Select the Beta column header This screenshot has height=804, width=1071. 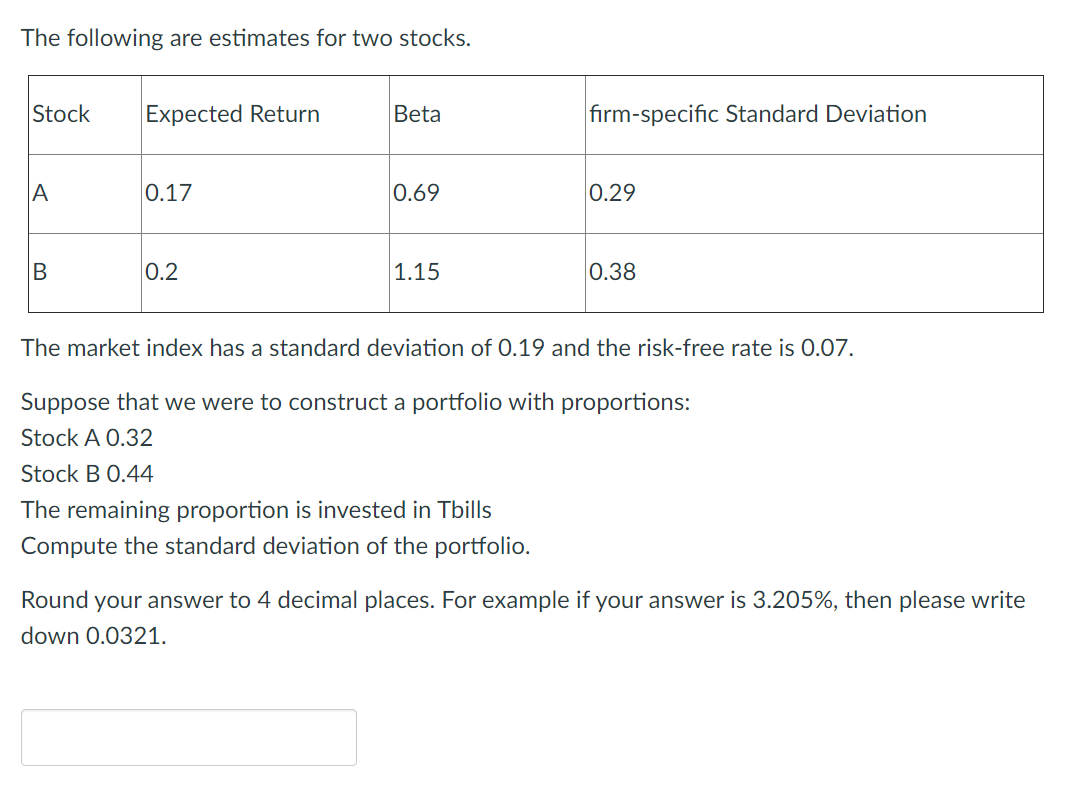coord(417,114)
